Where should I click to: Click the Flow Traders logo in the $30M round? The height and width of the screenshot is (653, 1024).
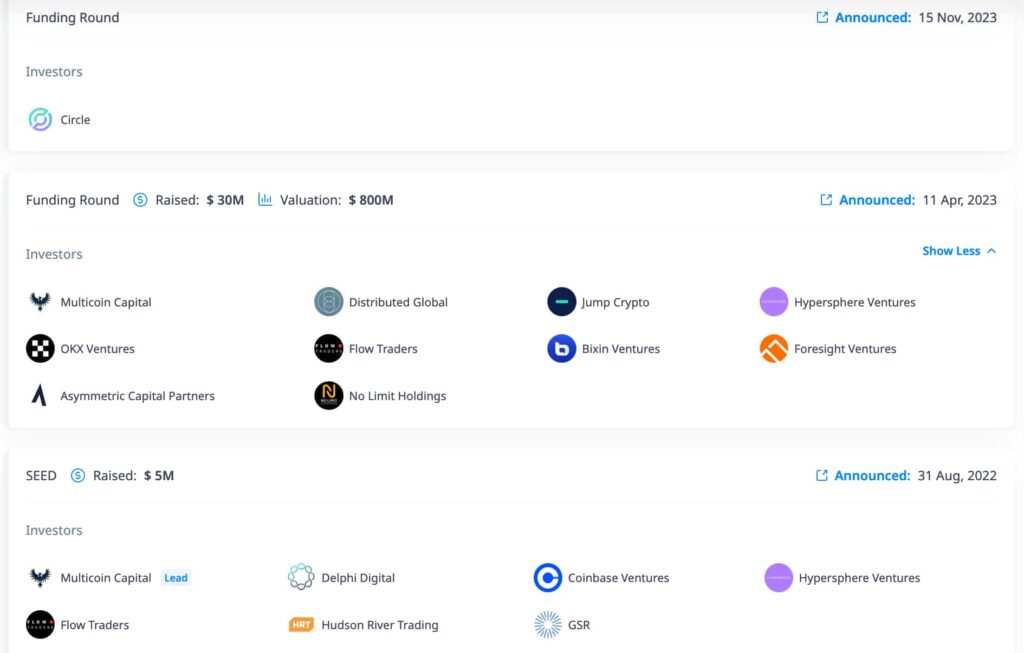point(328,349)
